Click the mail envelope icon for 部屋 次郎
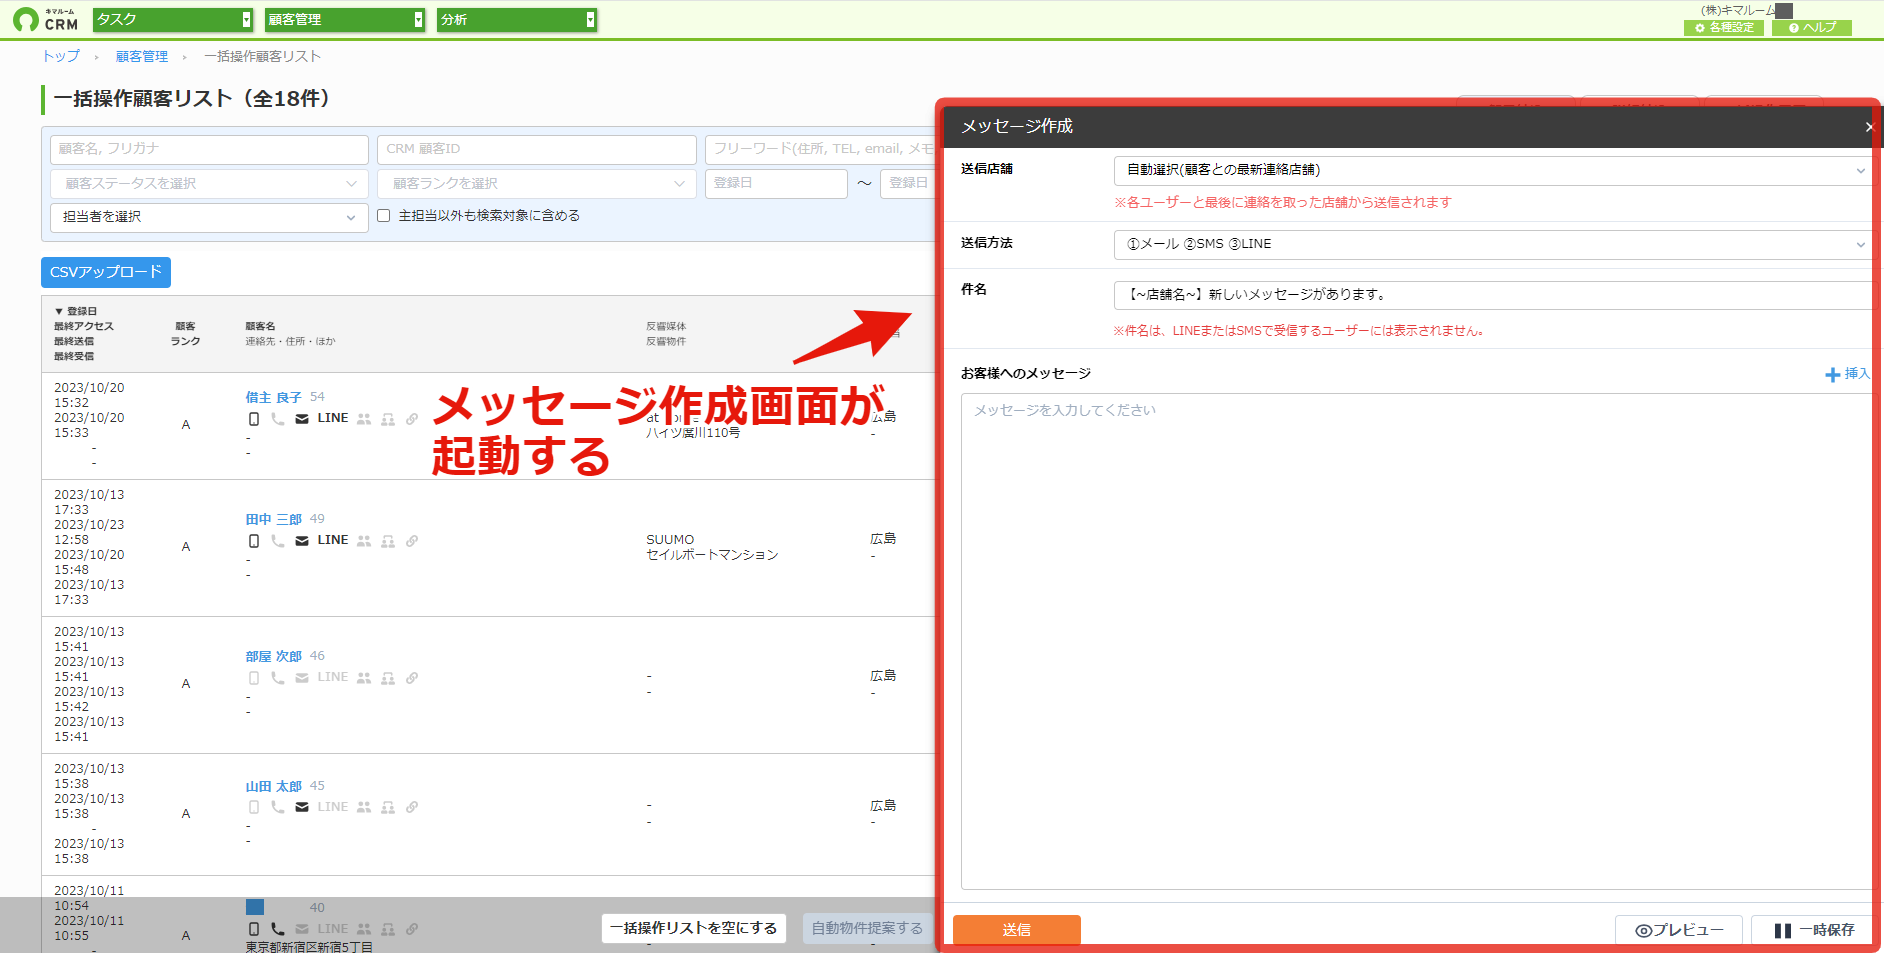1884x953 pixels. (x=302, y=678)
